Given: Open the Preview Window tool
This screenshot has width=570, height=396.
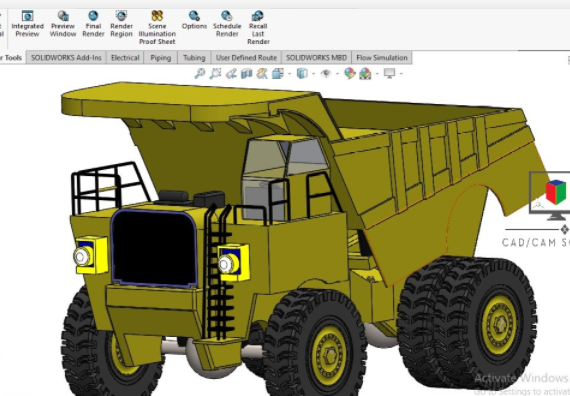Looking at the screenshot, I should click(x=63, y=24).
